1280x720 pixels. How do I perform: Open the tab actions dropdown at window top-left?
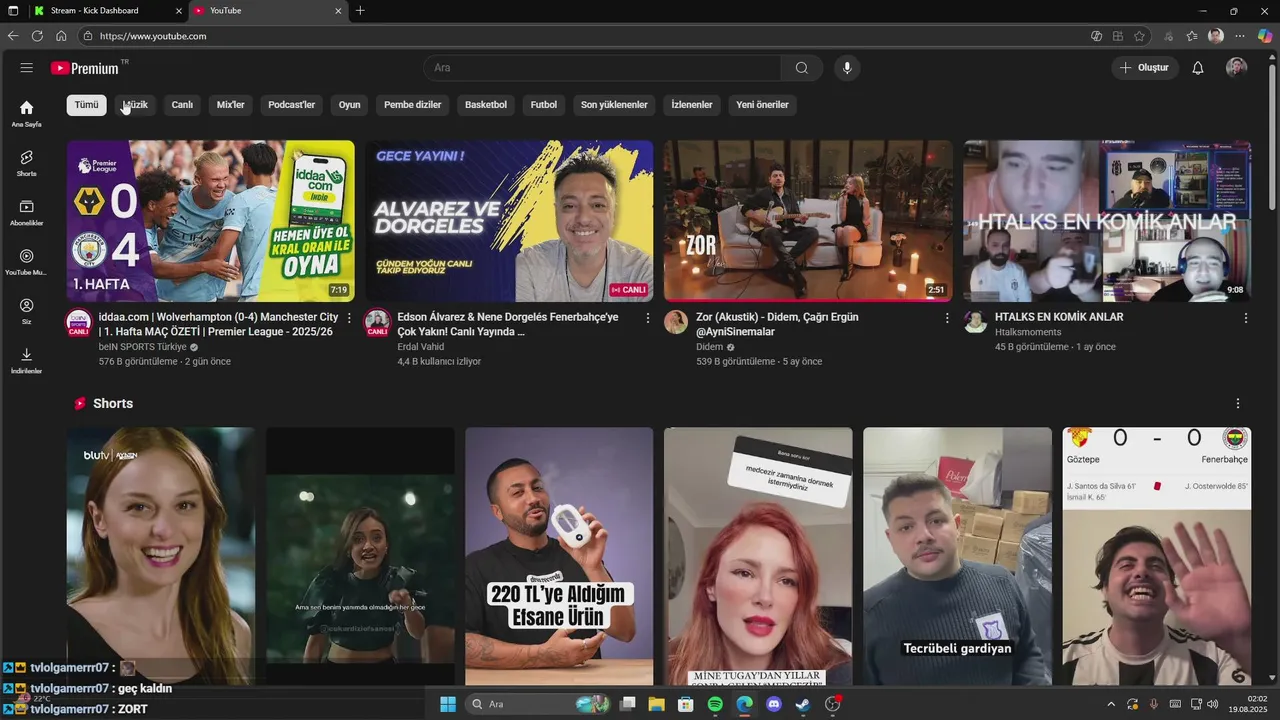[x=13, y=11]
